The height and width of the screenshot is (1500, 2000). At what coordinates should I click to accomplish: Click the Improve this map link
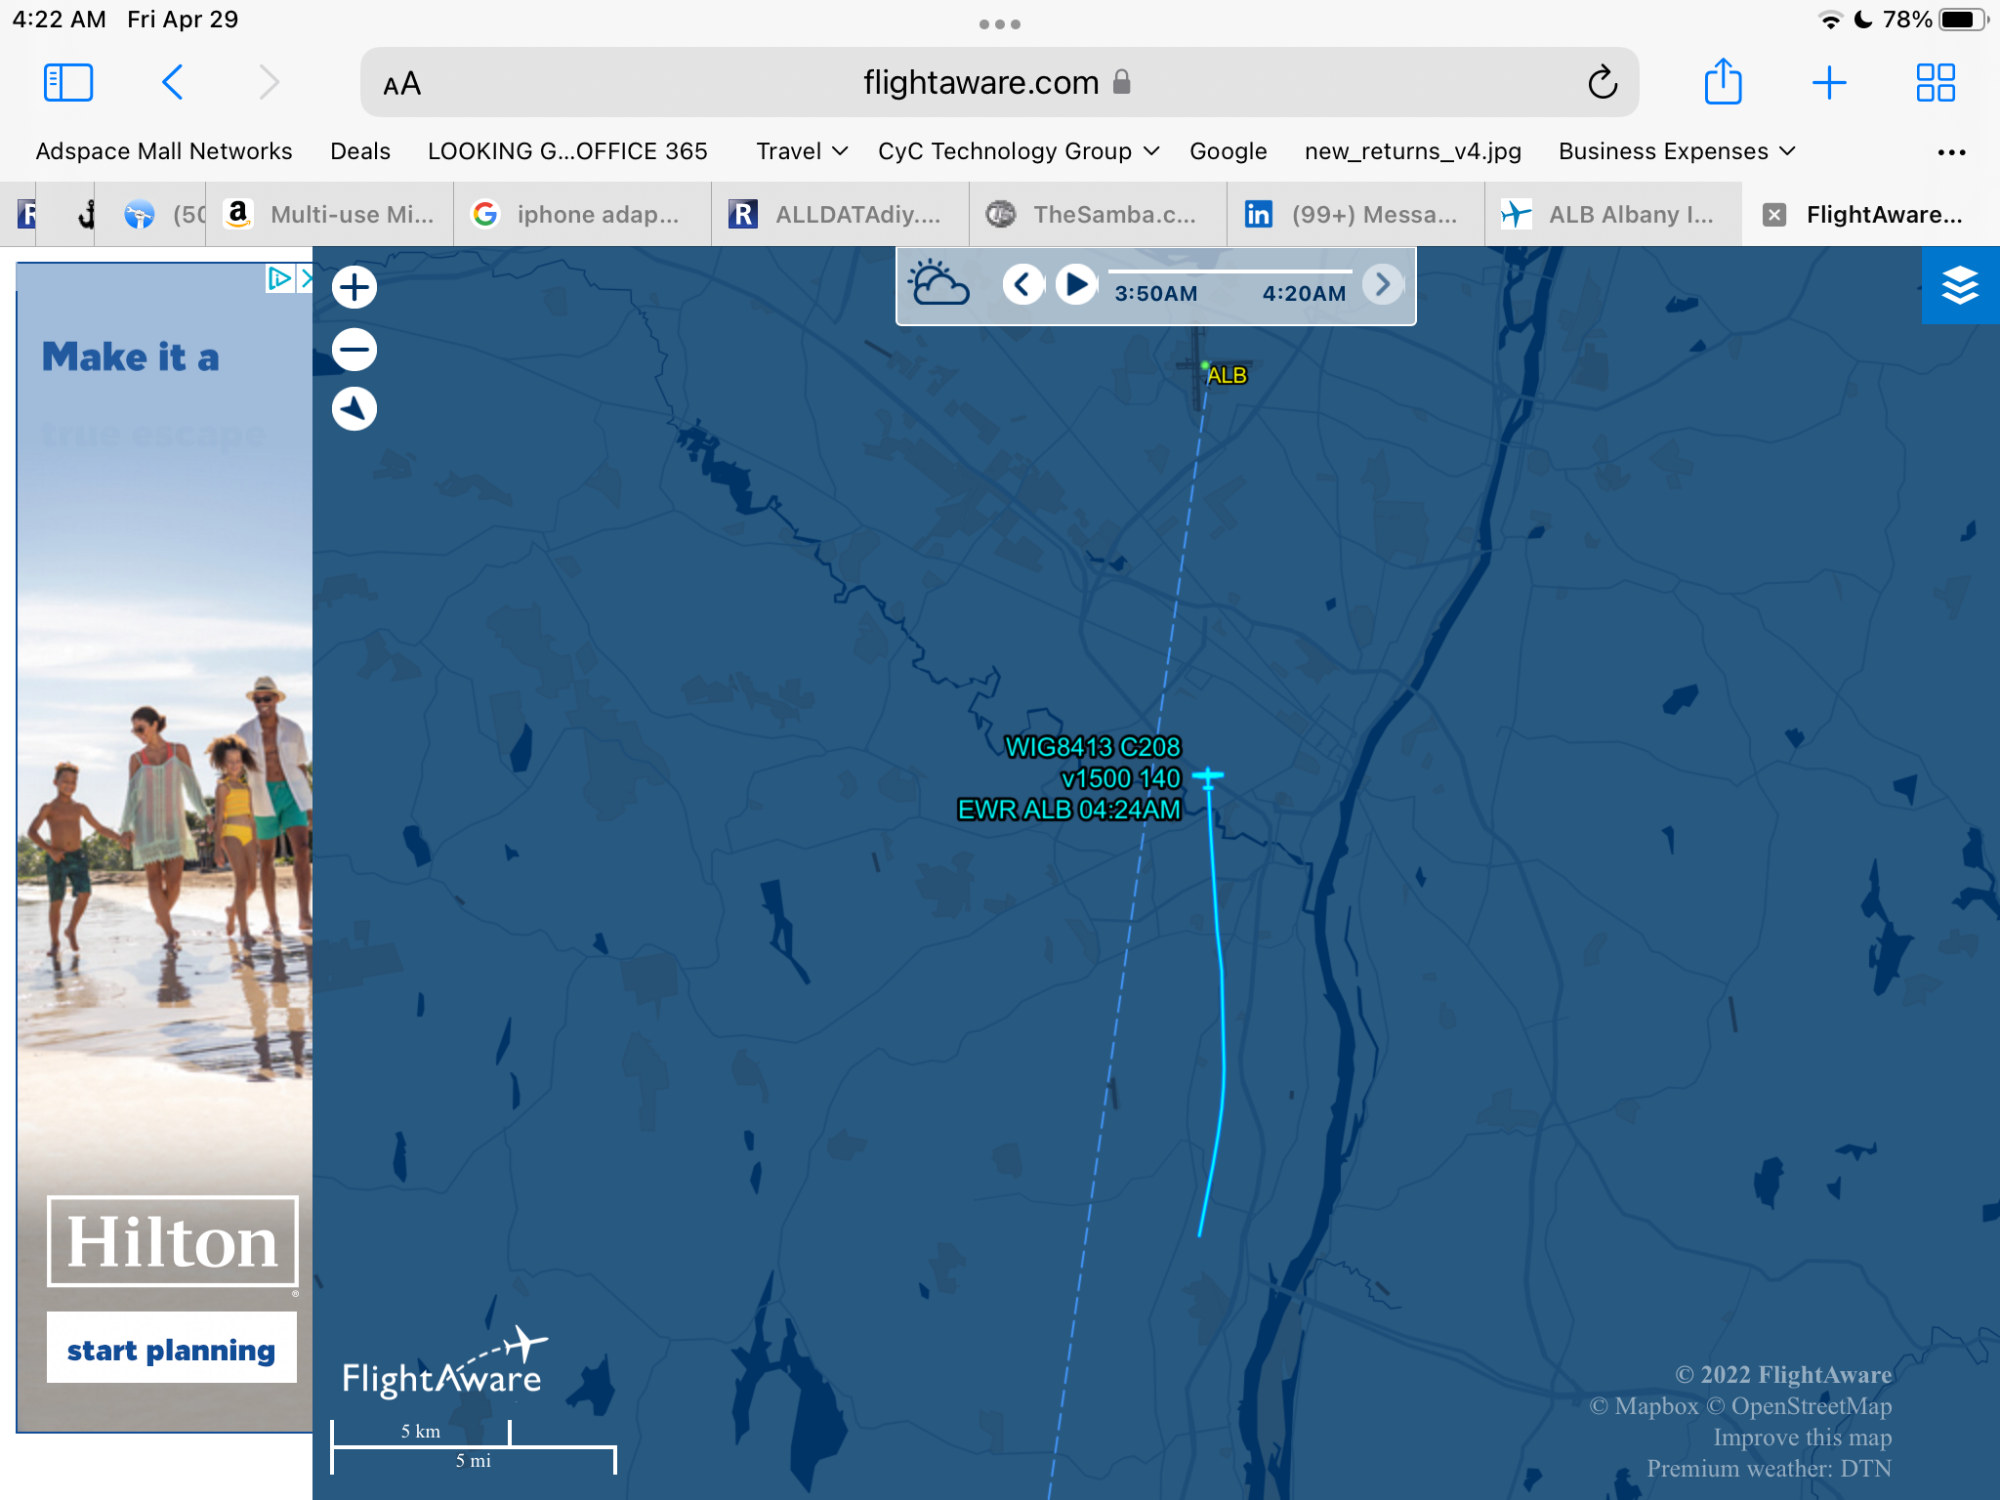1801,1437
